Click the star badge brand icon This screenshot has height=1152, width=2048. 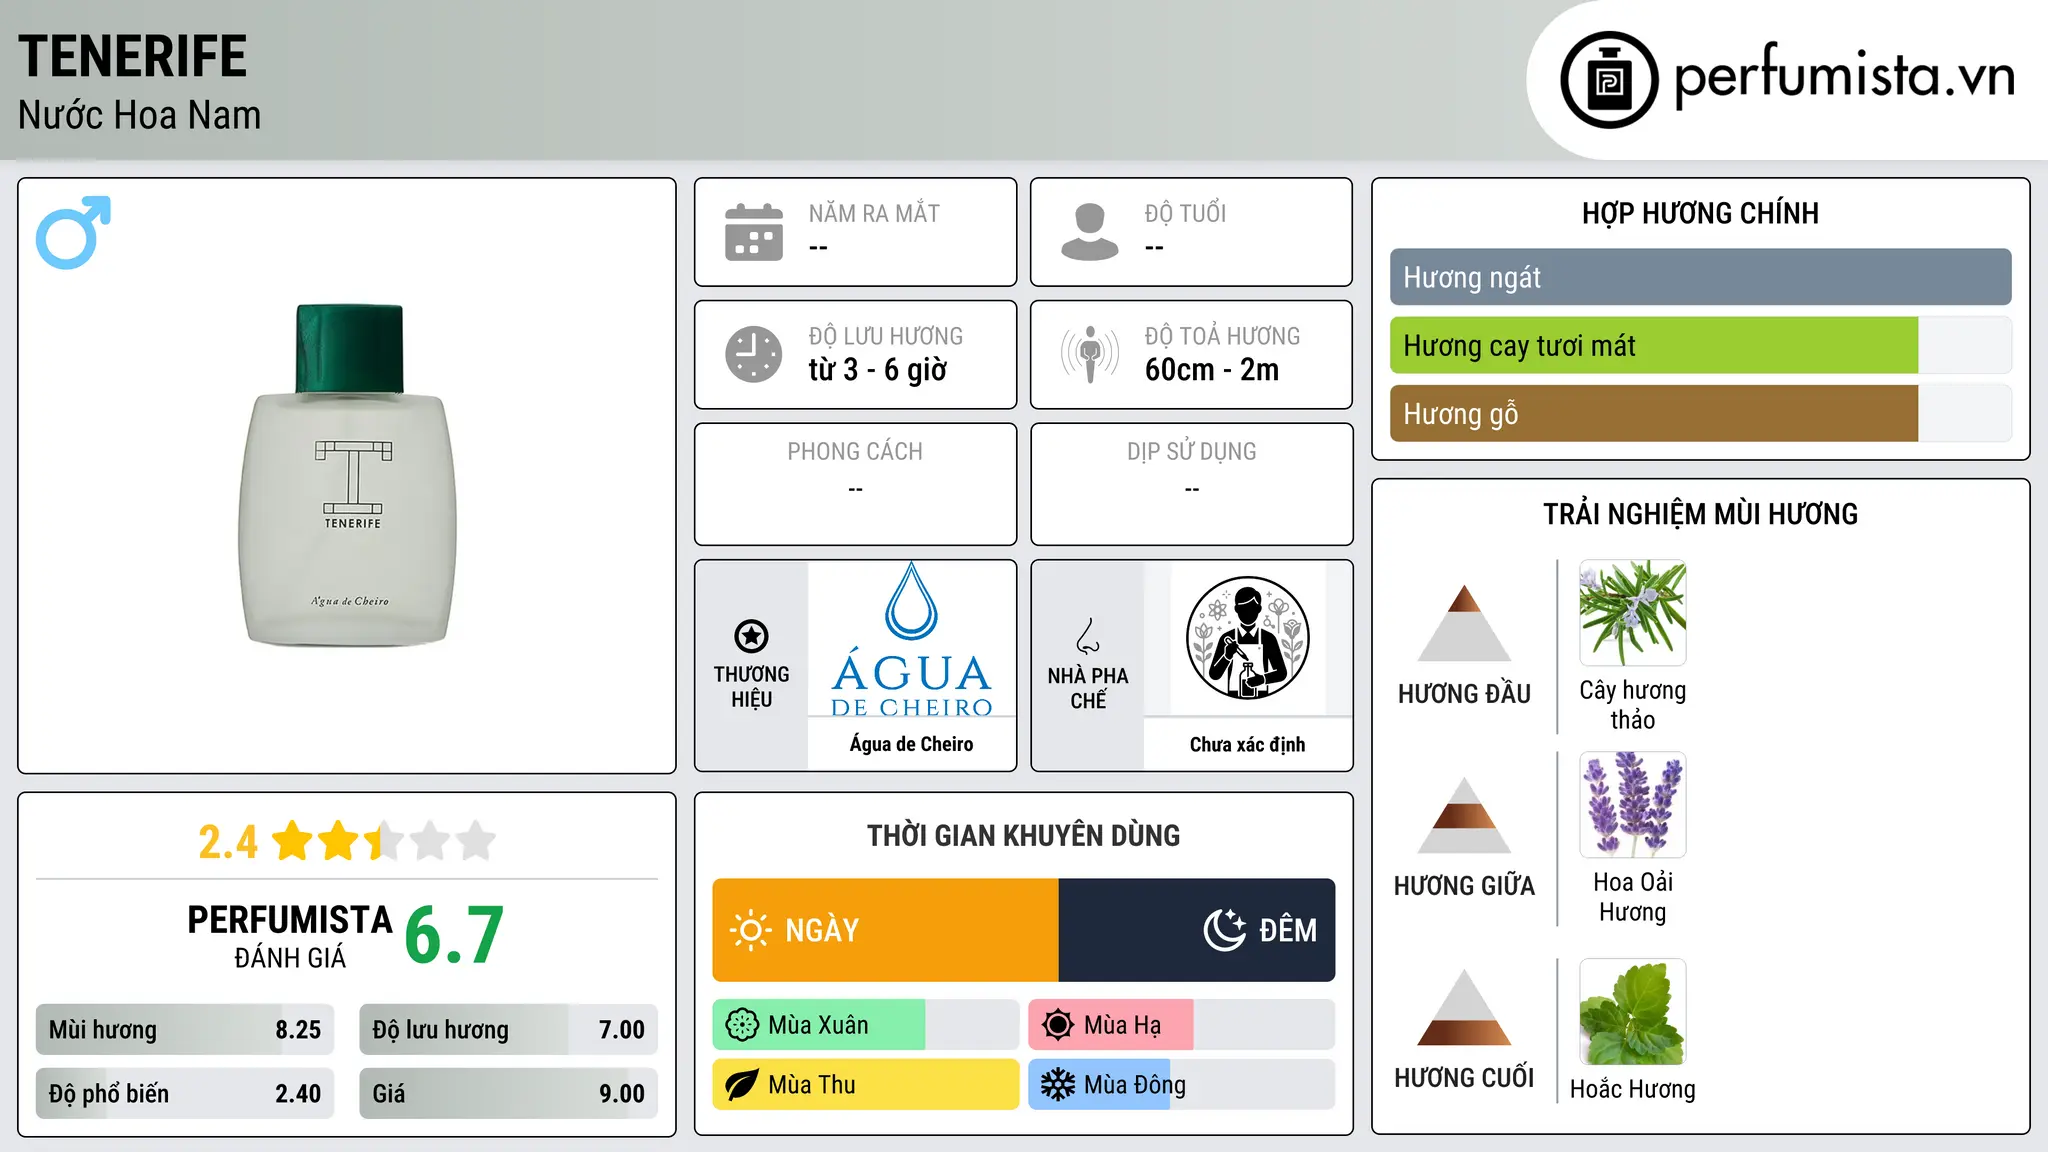[x=751, y=635]
